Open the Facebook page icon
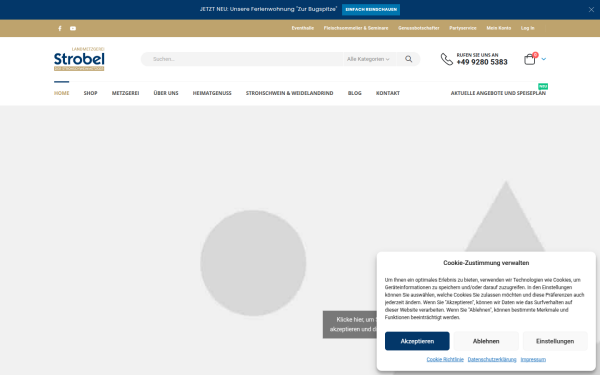The height and width of the screenshot is (375, 600). tap(60, 28)
